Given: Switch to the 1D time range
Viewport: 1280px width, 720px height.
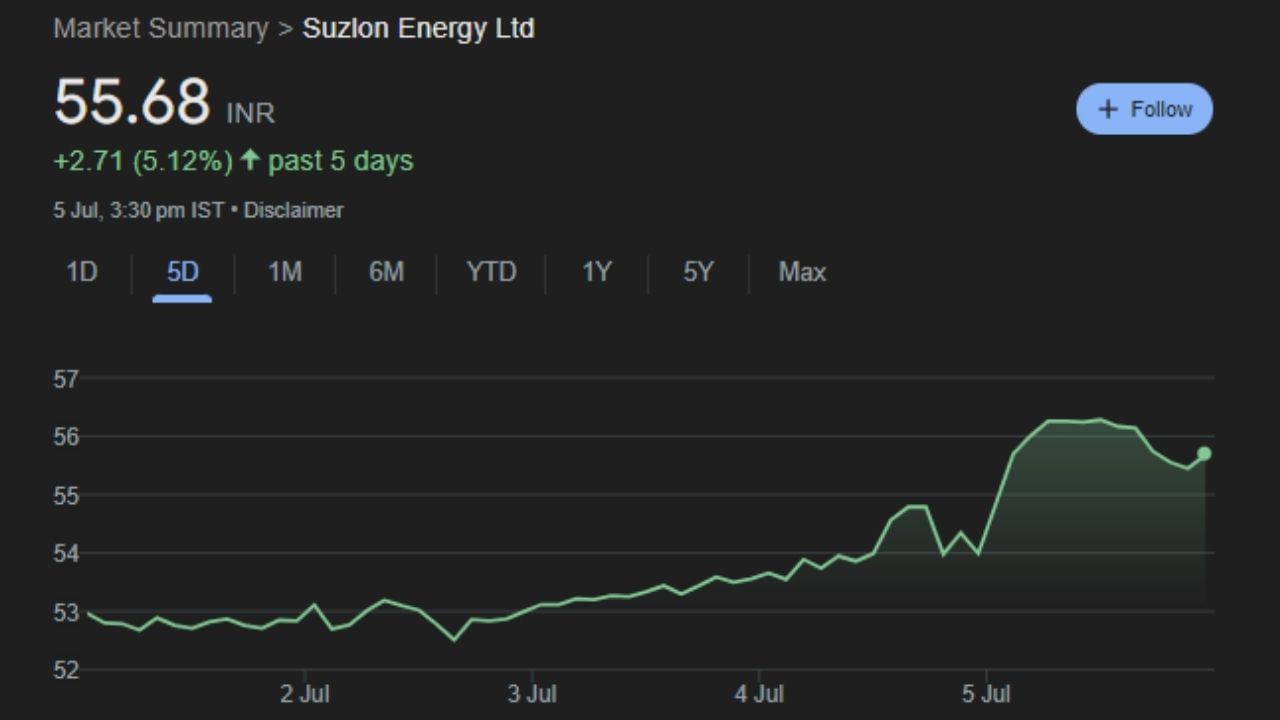Looking at the screenshot, I should [x=81, y=272].
